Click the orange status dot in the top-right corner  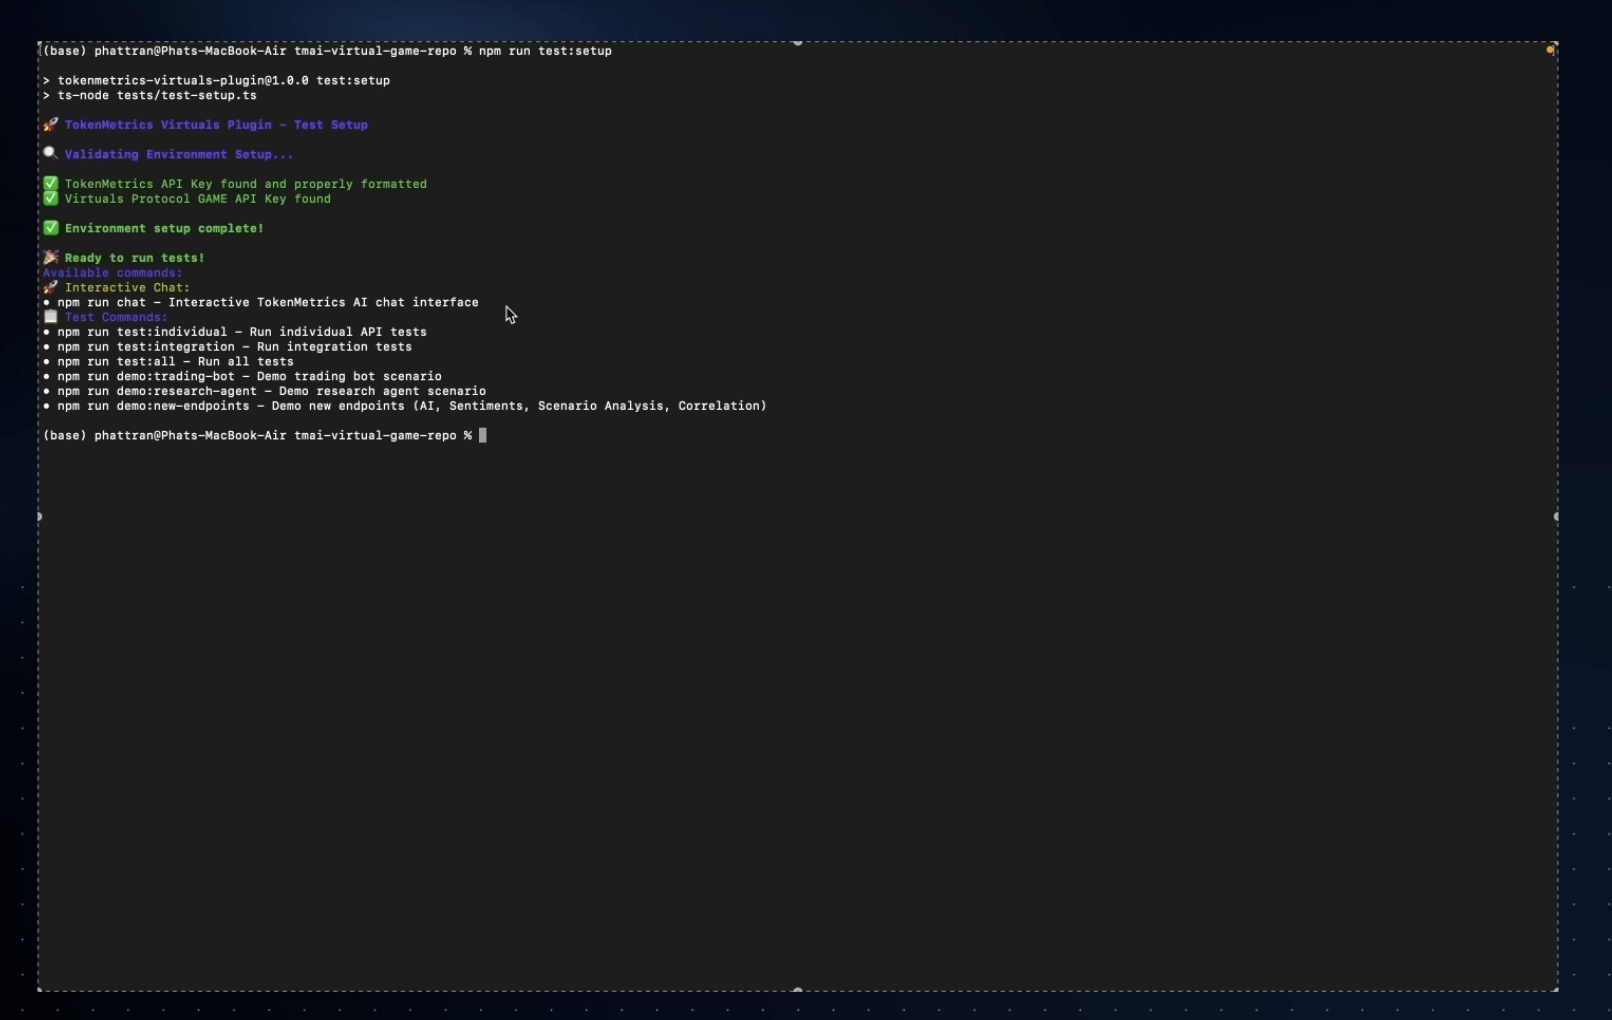pyautogui.click(x=1551, y=49)
